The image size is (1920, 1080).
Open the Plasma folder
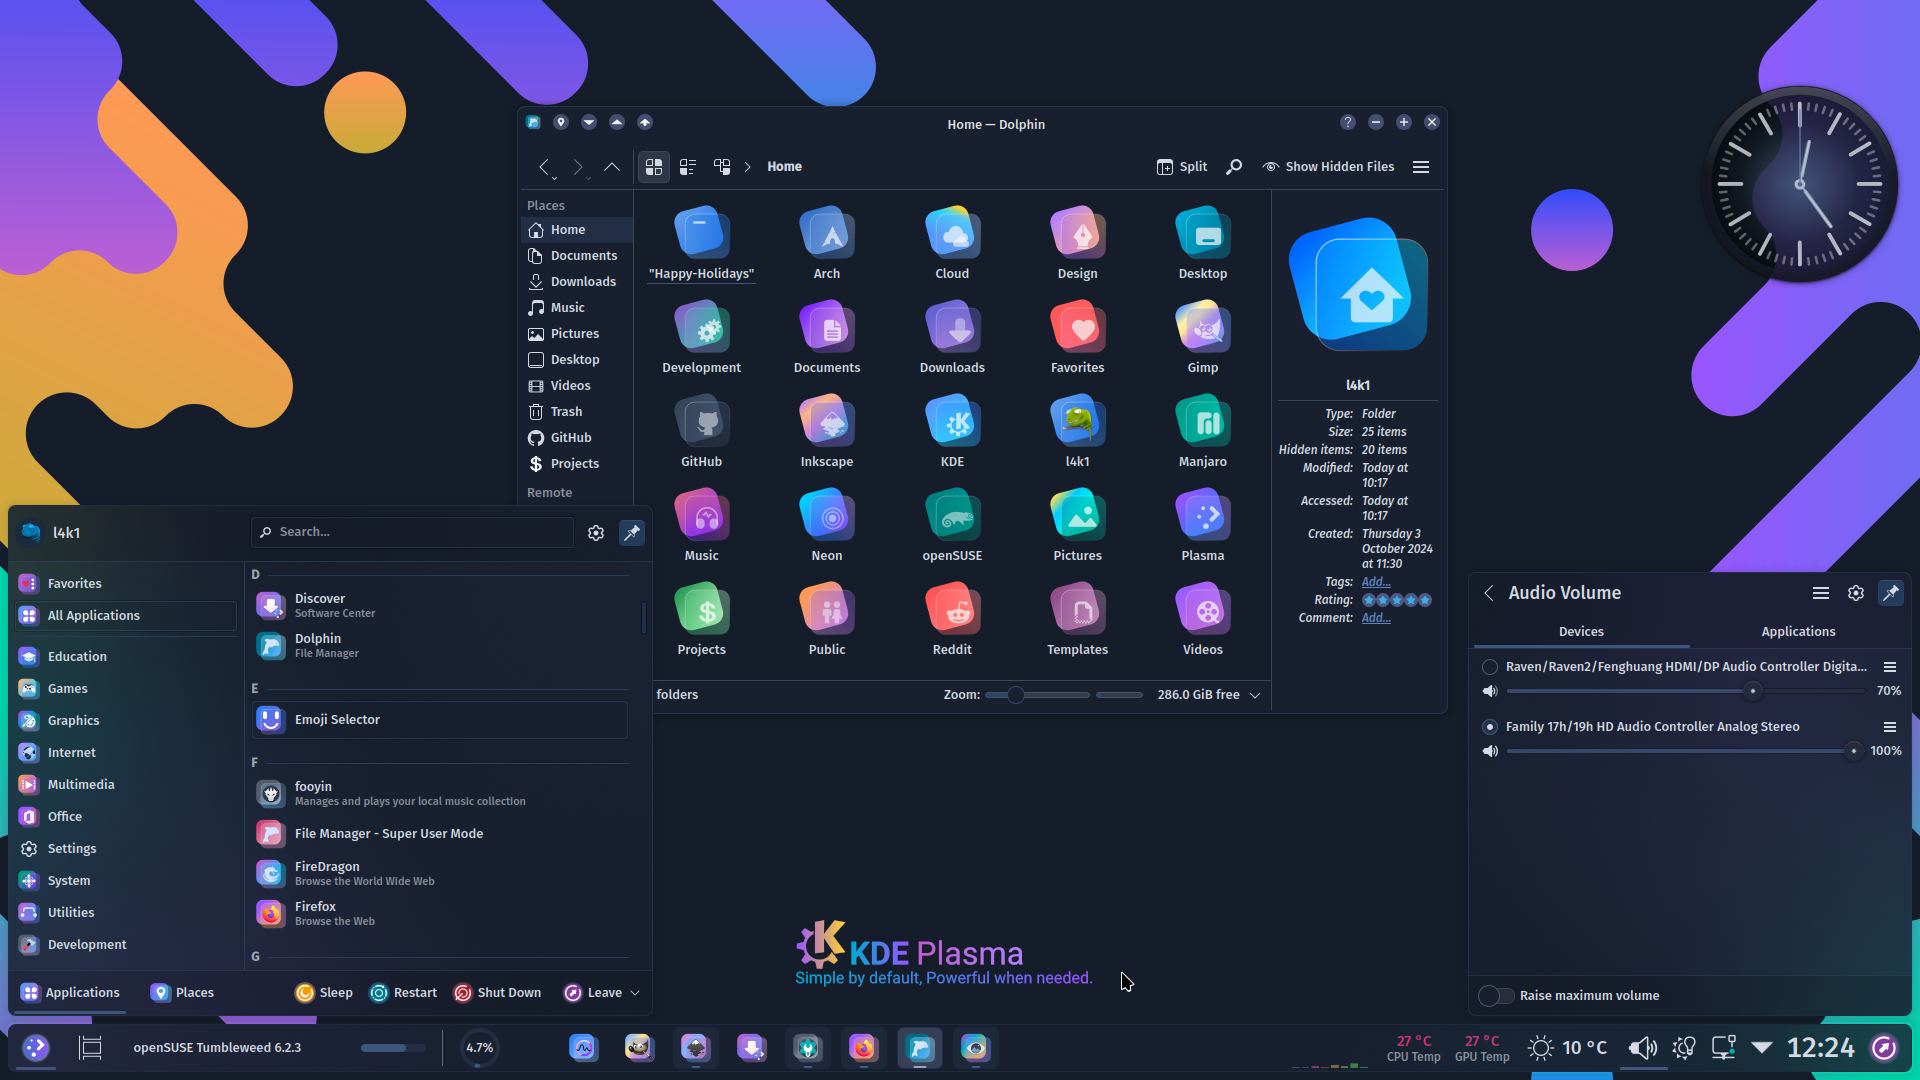click(x=1202, y=525)
